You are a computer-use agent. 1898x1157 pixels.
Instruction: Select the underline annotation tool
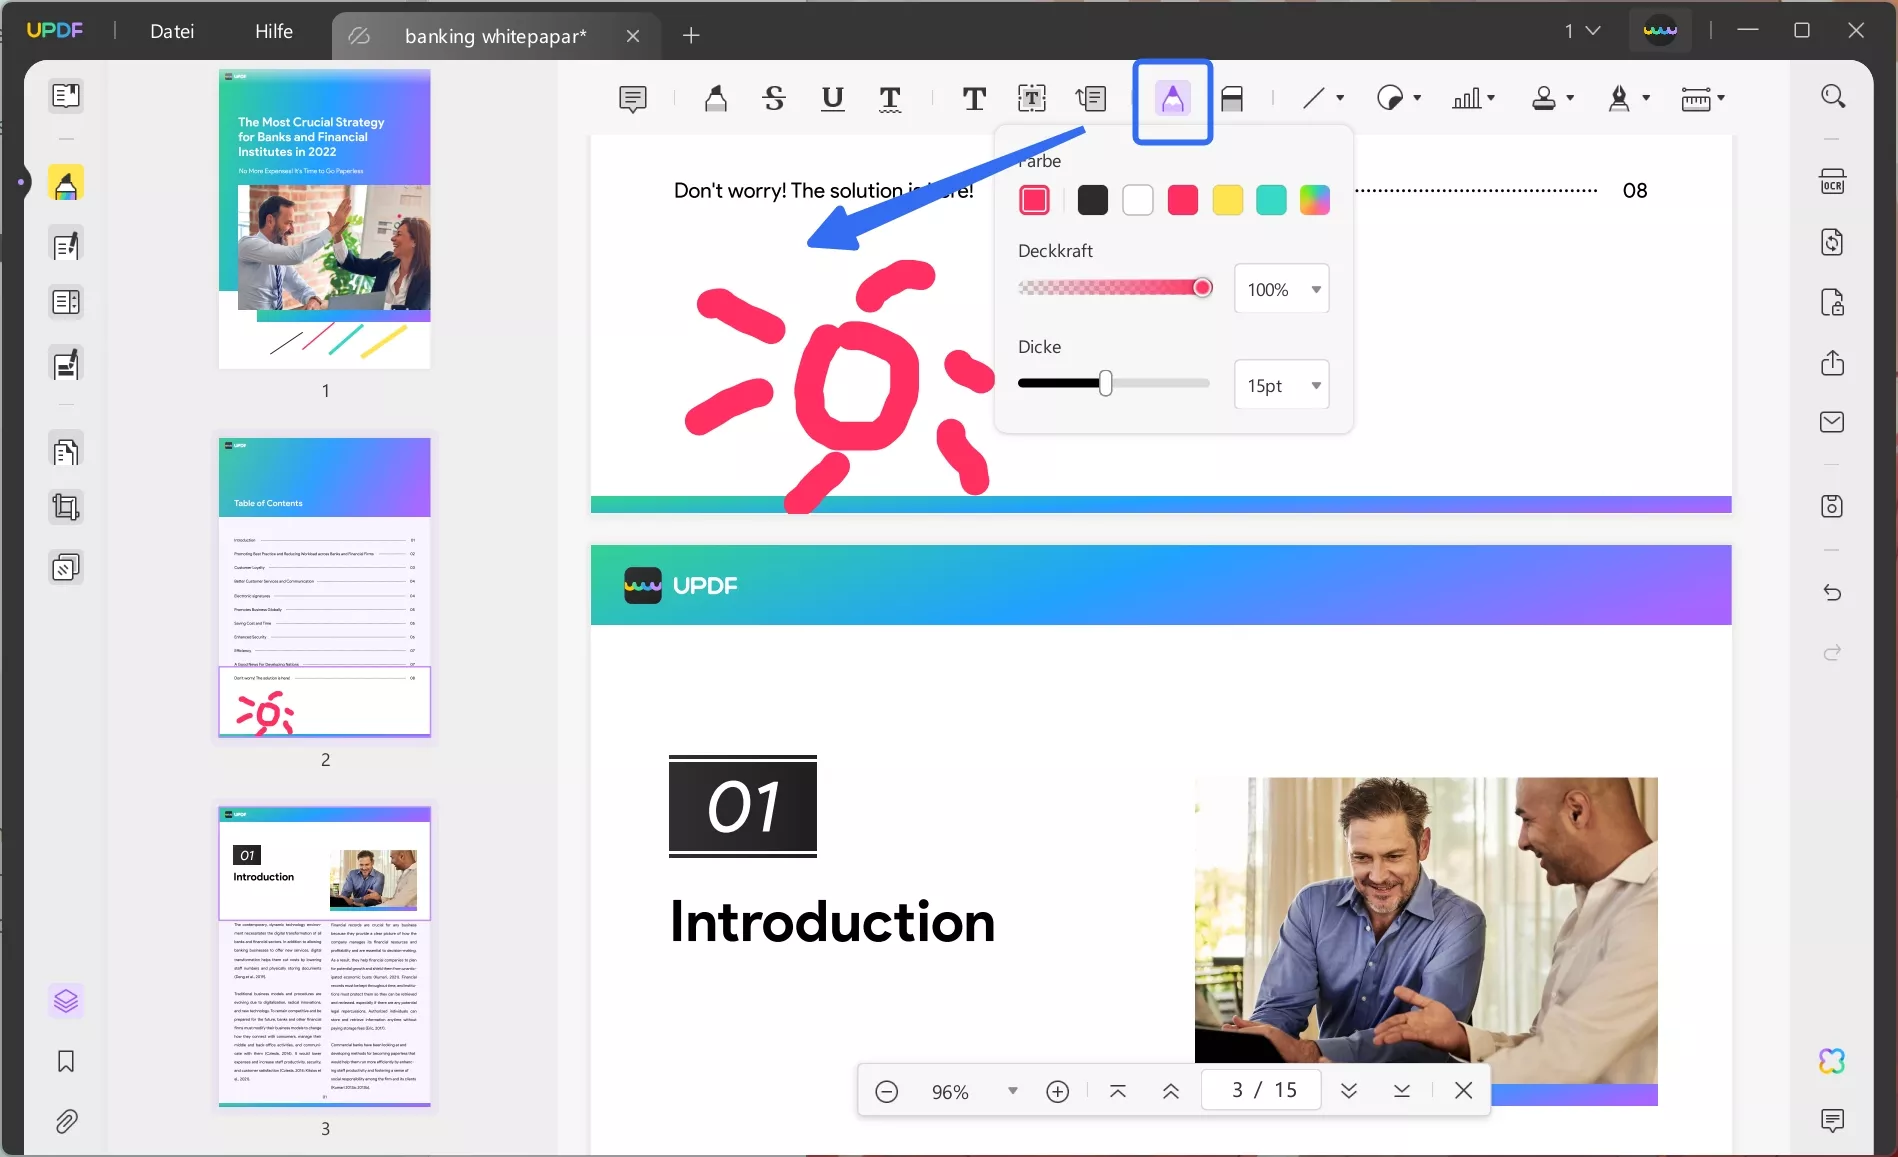[x=832, y=98]
